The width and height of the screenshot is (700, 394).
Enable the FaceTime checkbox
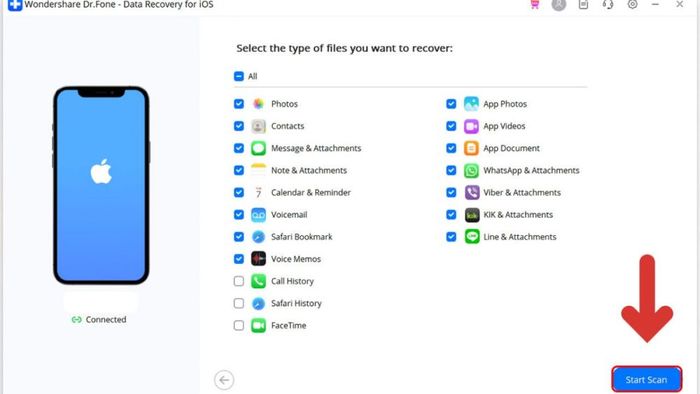[x=239, y=325]
